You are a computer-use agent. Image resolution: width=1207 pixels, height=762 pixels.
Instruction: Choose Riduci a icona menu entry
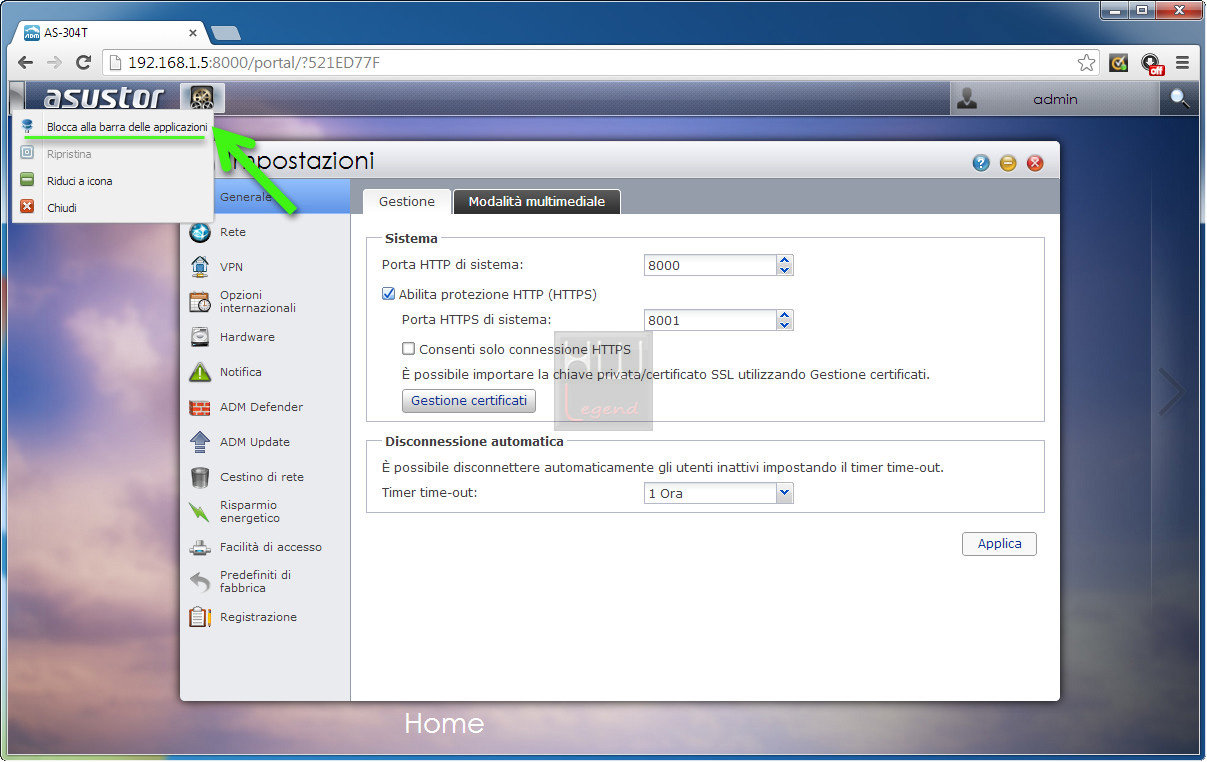[113, 181]
